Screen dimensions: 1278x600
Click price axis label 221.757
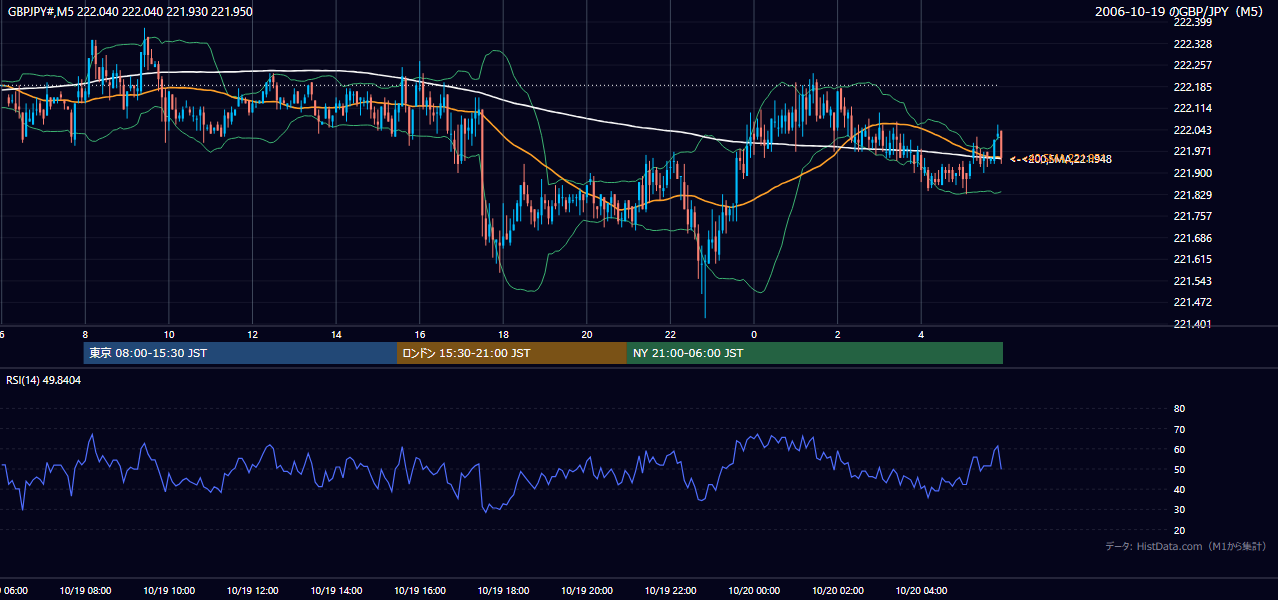pos(1192,216)
